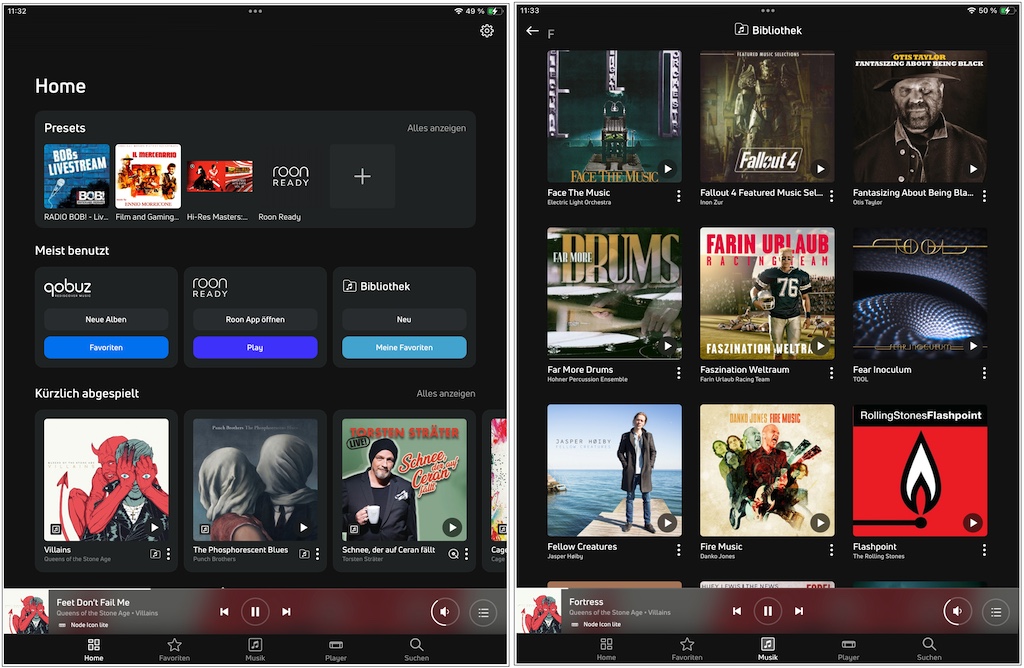Open play queue in Feet Don't Fail Me bar
The height and width of the screenshot is (668, 1024).
tap(483, 612)
